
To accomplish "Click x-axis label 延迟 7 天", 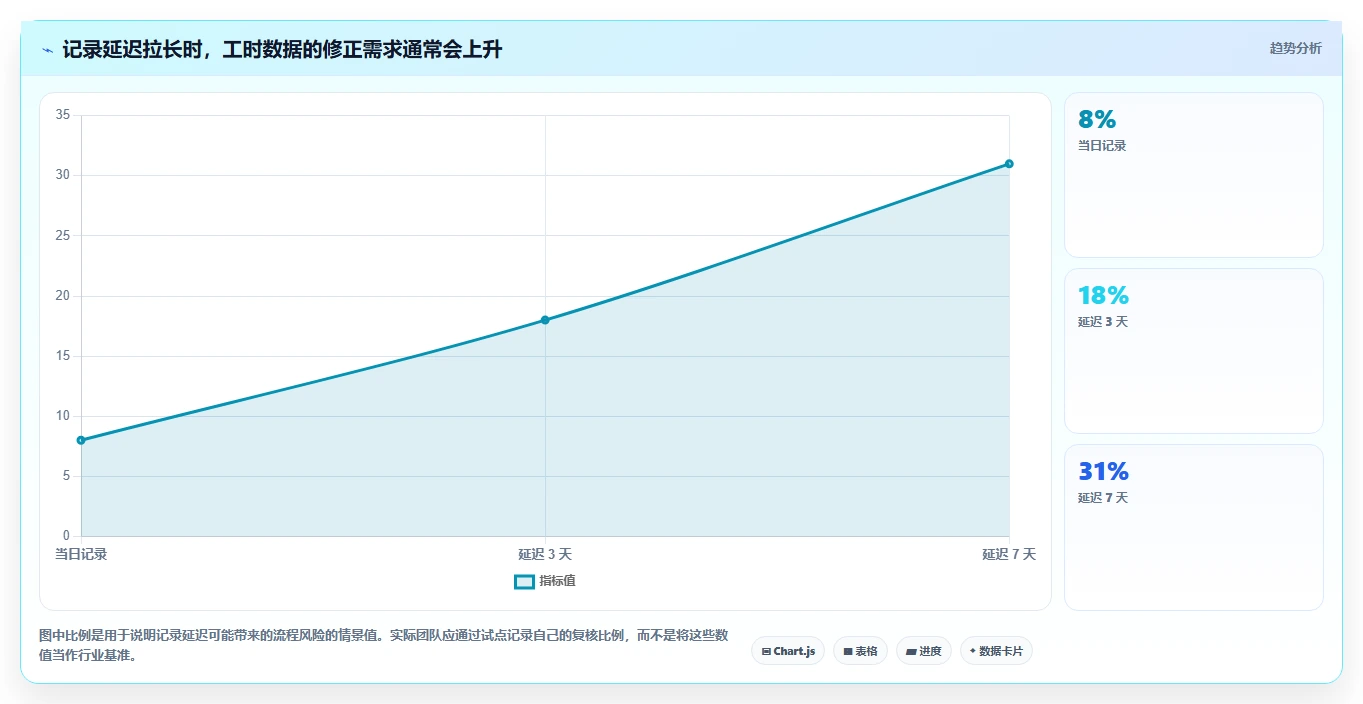I will [x=1009, y=554].
